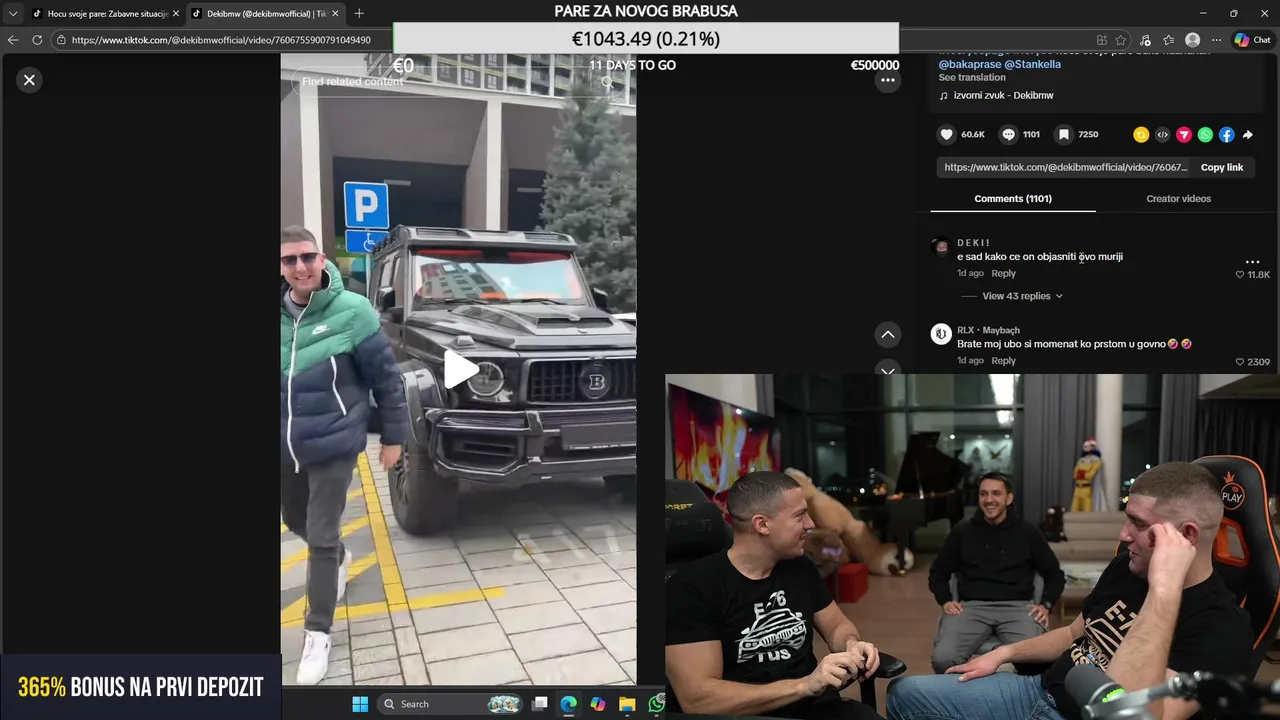Open @Stankella mention link
This screenshot has height=720, width=1280.
point(1033,64)
